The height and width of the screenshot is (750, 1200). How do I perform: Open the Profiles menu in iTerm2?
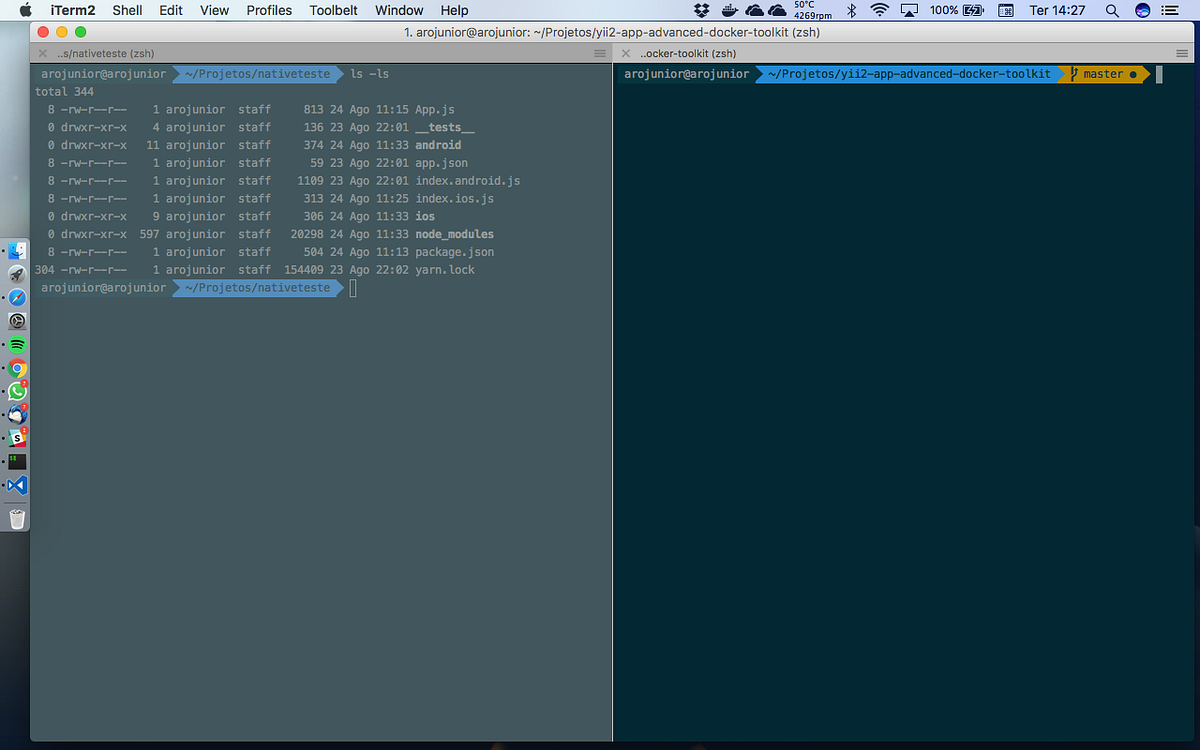(x=269, y=10)
